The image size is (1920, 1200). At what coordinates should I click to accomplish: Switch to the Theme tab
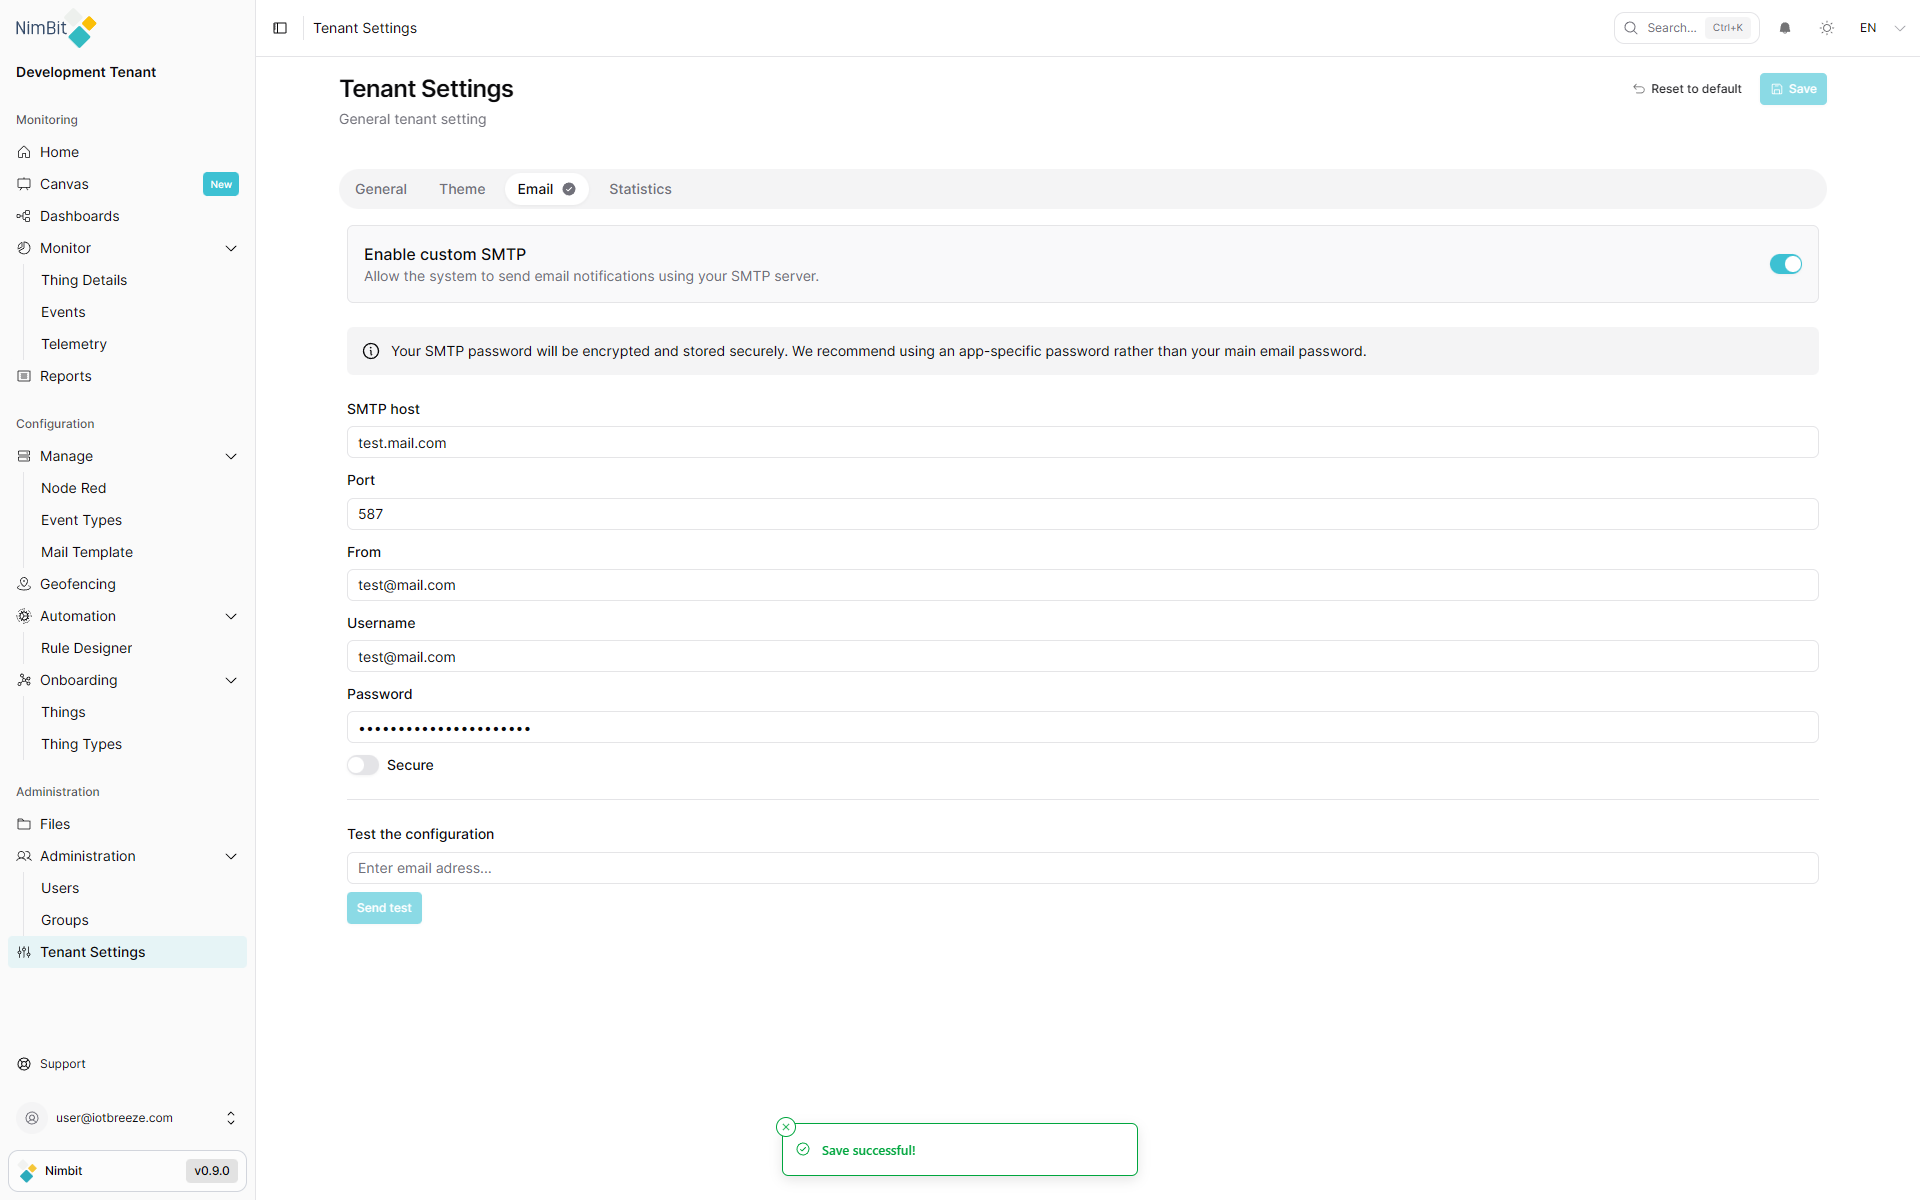pos(461,188)
